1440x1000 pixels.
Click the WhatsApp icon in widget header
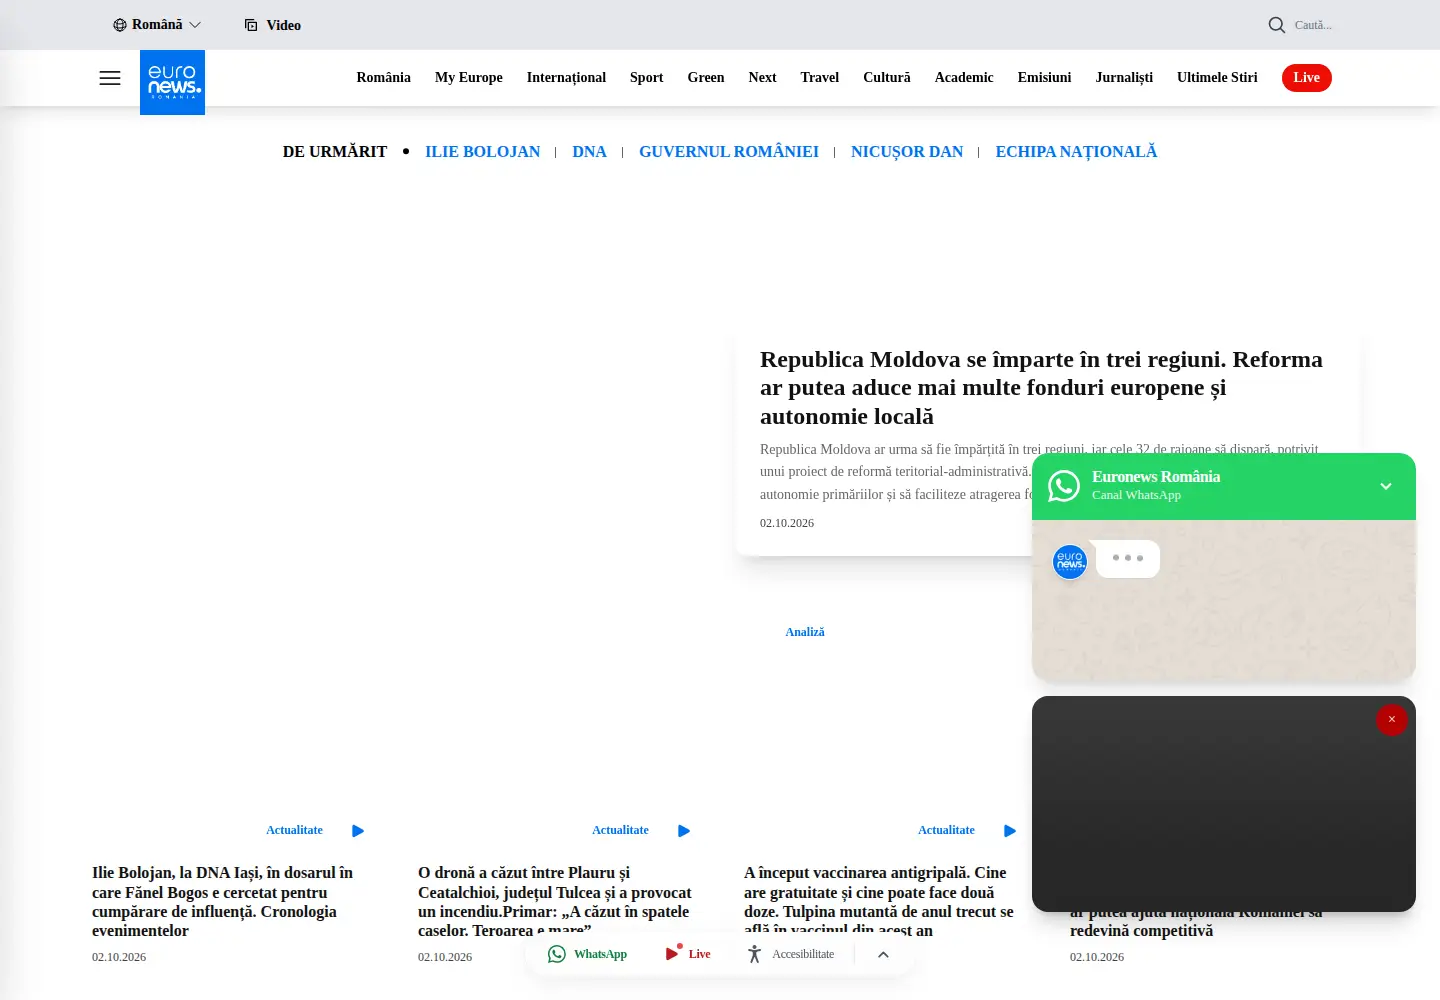click(1064, 486)
